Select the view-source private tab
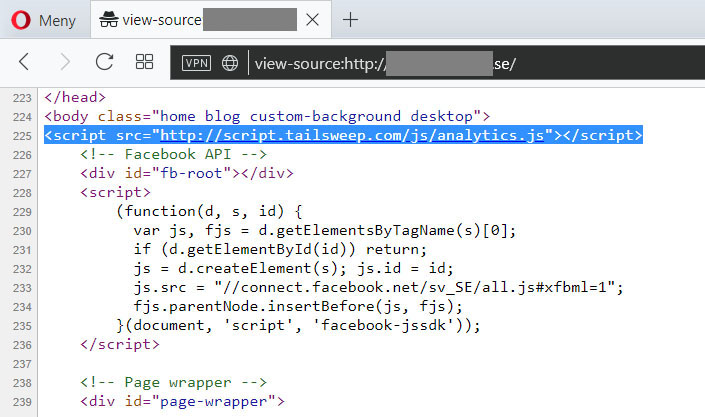This screenshot has height=417, width=705. coord(211,20)
